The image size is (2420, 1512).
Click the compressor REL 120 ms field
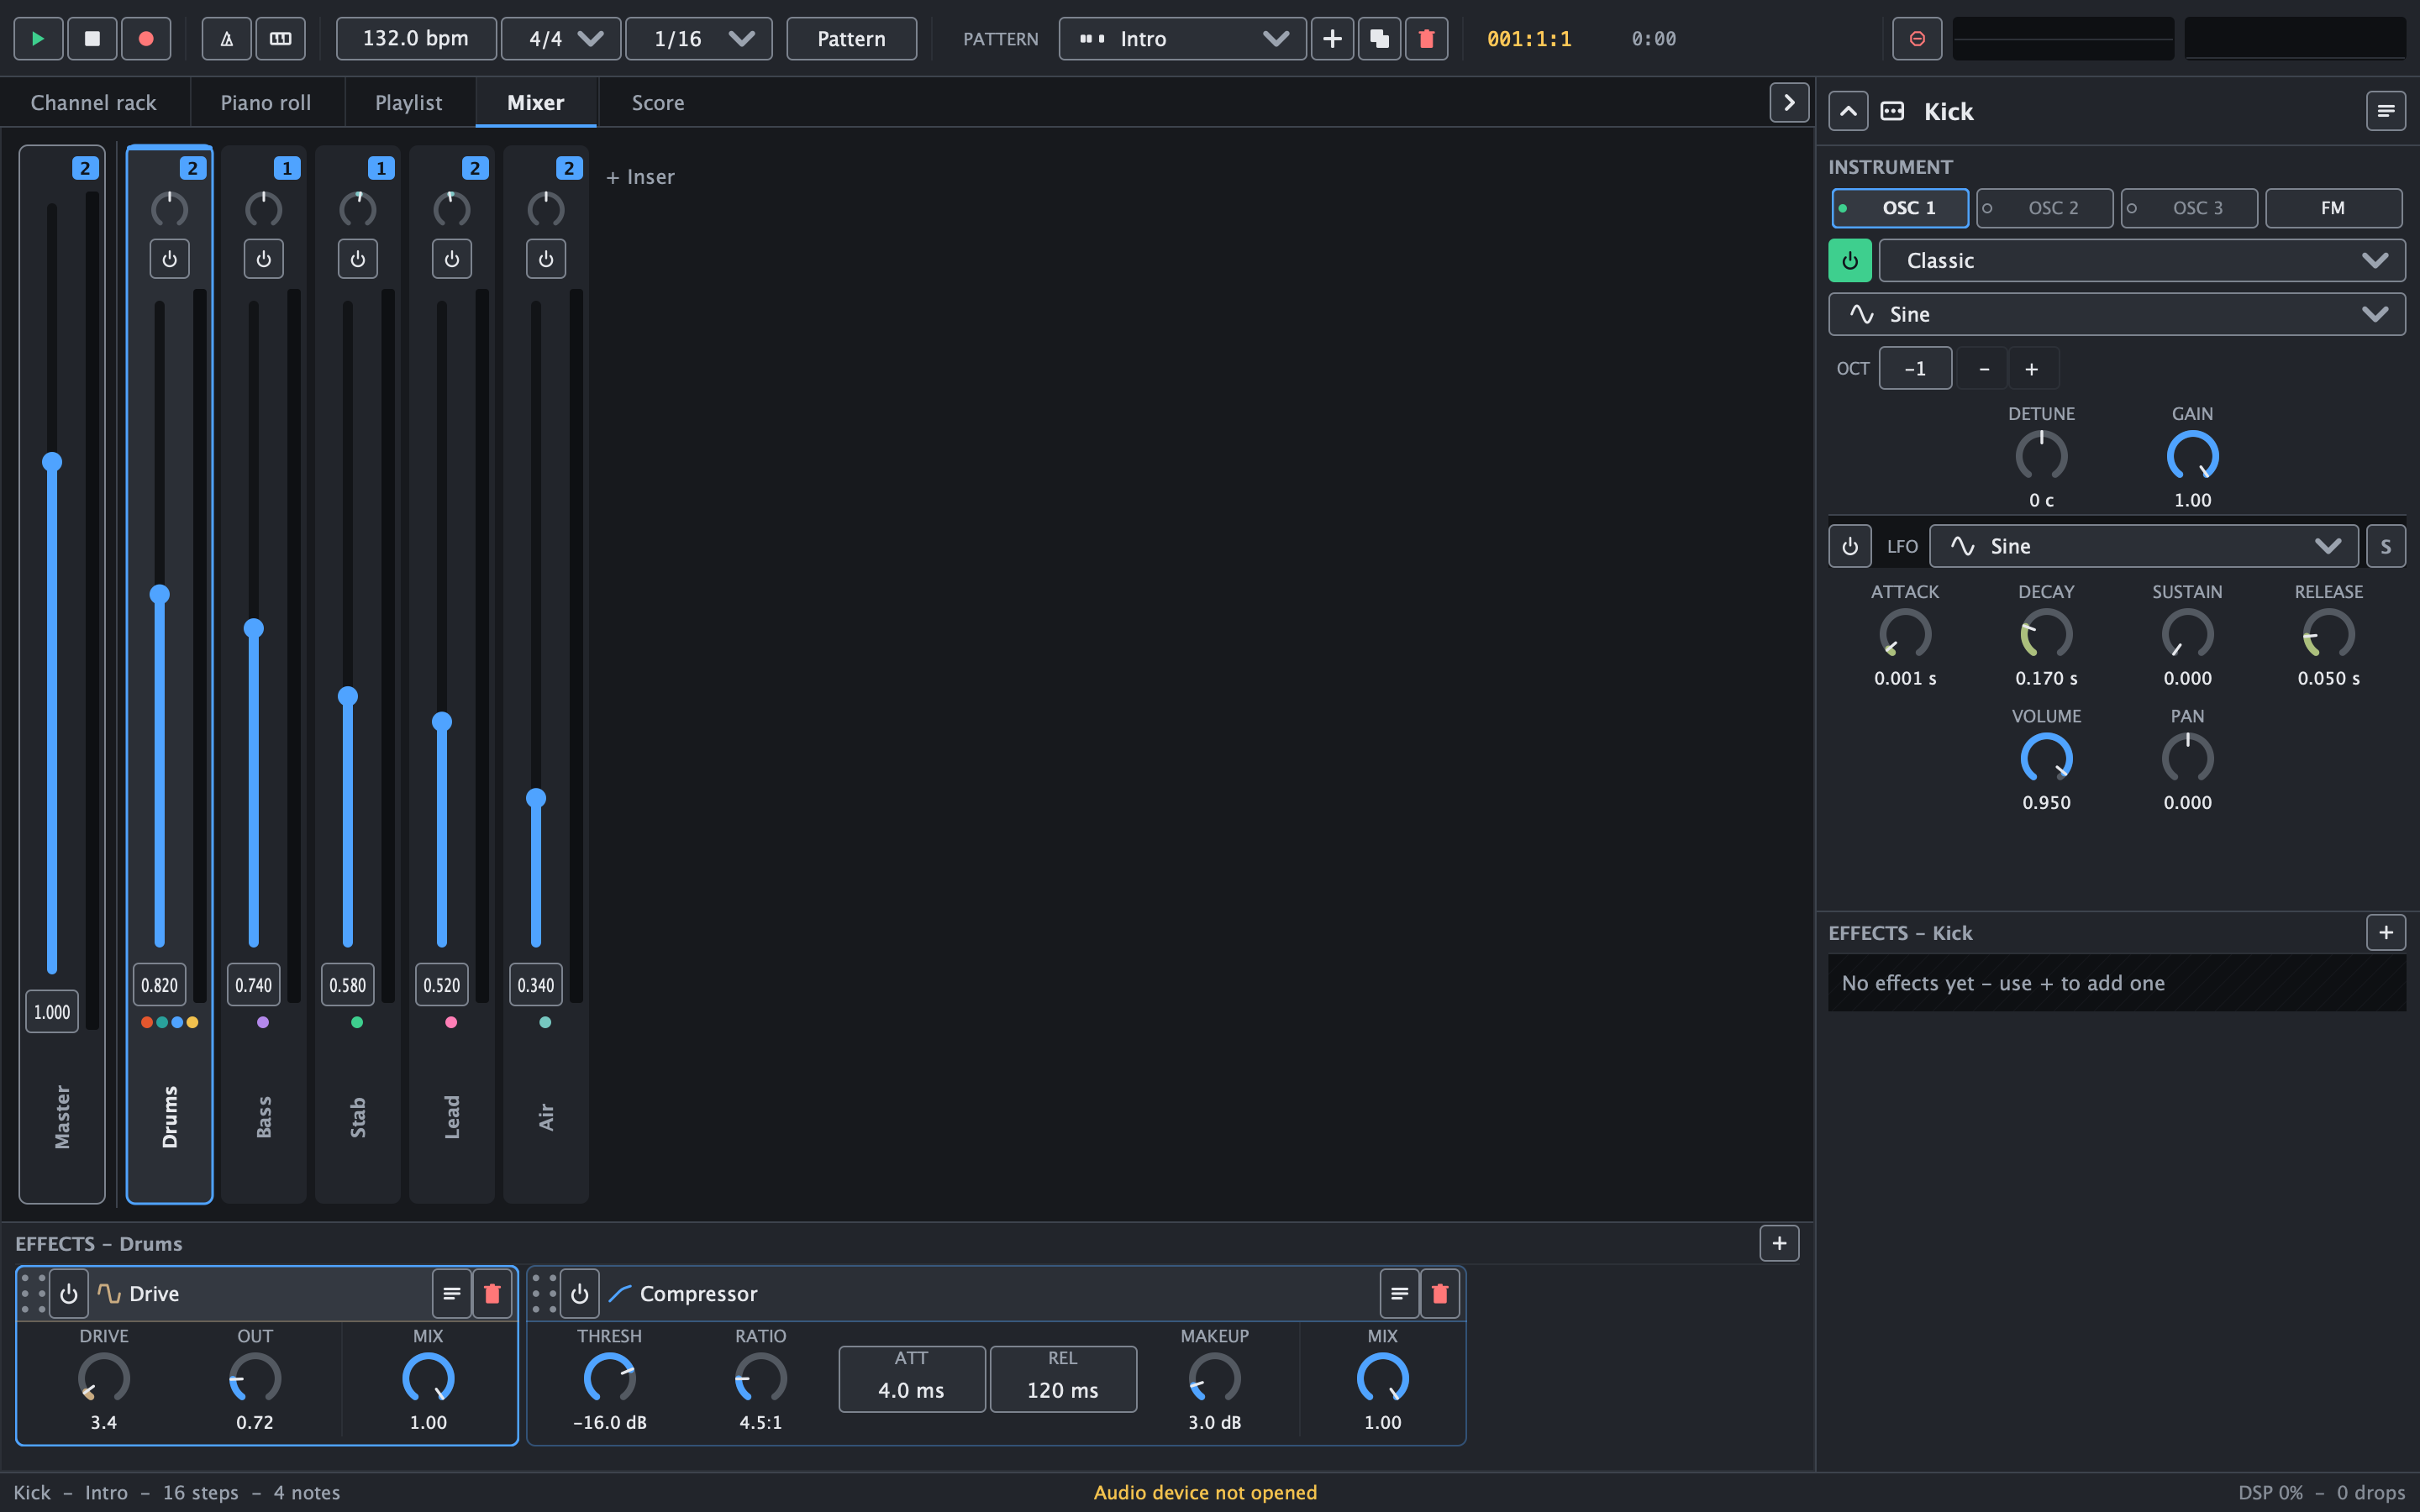(1063, 1379)
